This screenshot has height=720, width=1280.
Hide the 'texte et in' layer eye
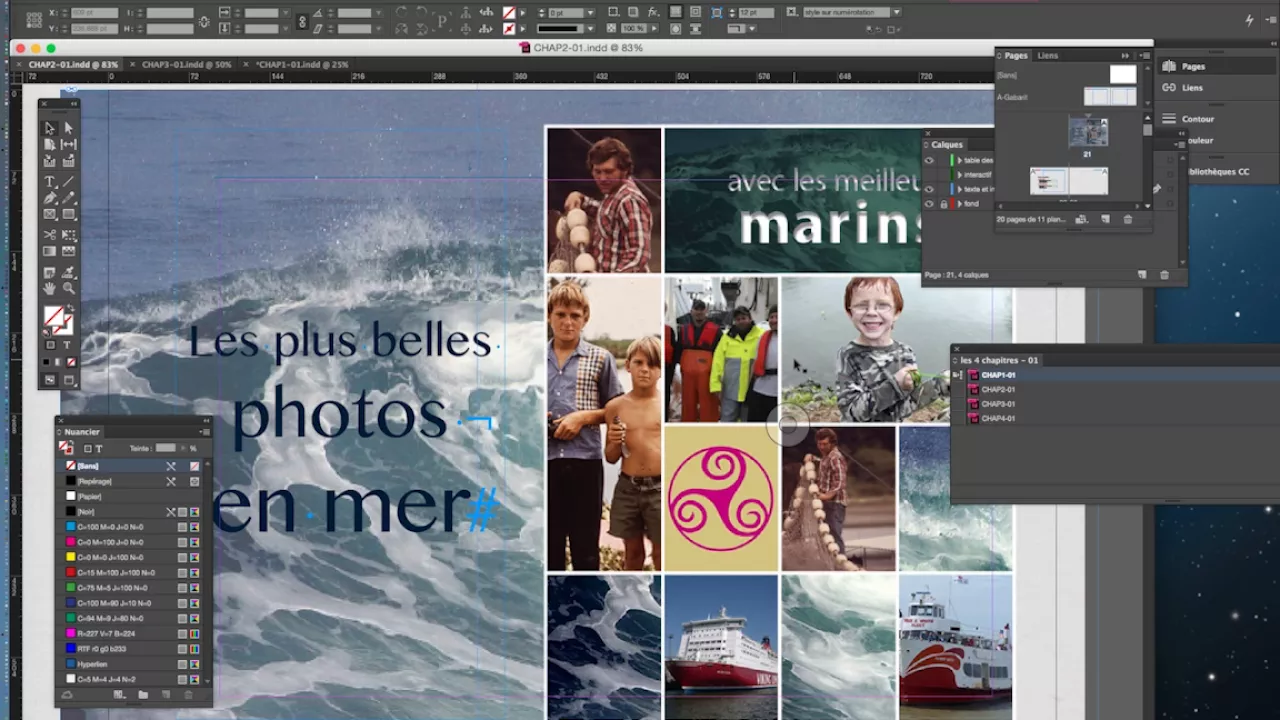click(929, 189)
